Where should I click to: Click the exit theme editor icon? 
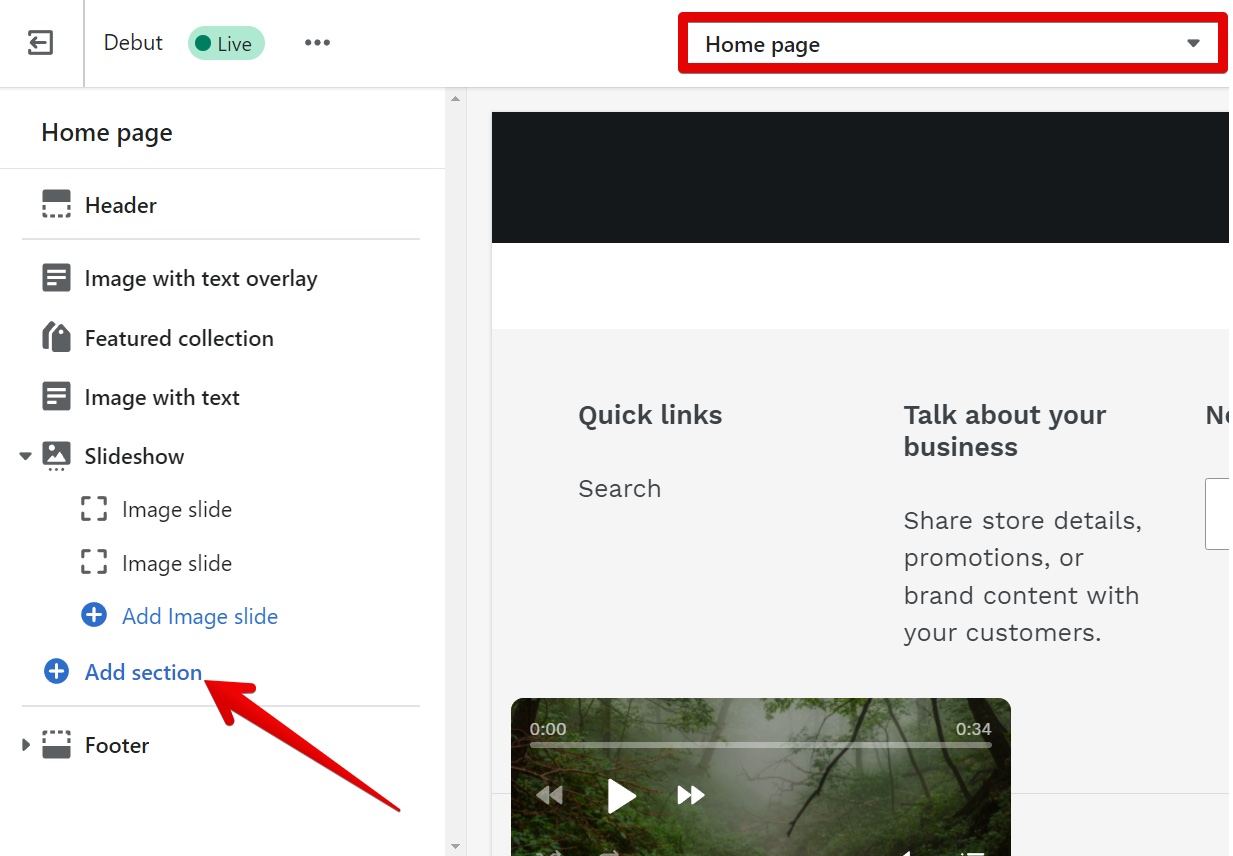tap(40, 42)
